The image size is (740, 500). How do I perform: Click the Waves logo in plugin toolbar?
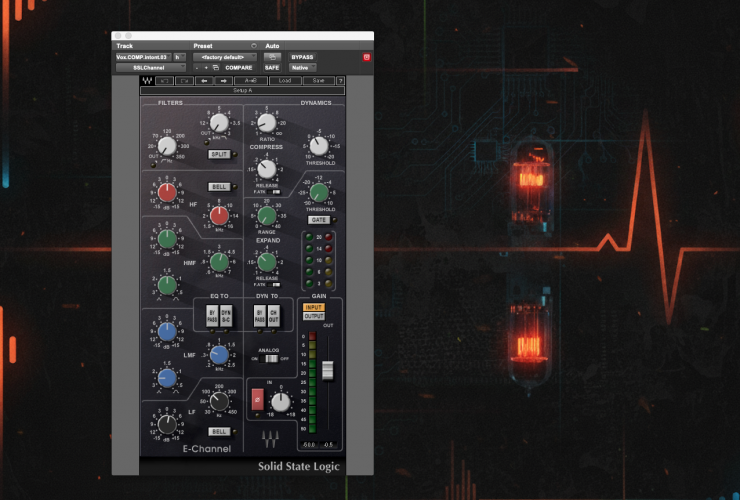coord(147,81)
